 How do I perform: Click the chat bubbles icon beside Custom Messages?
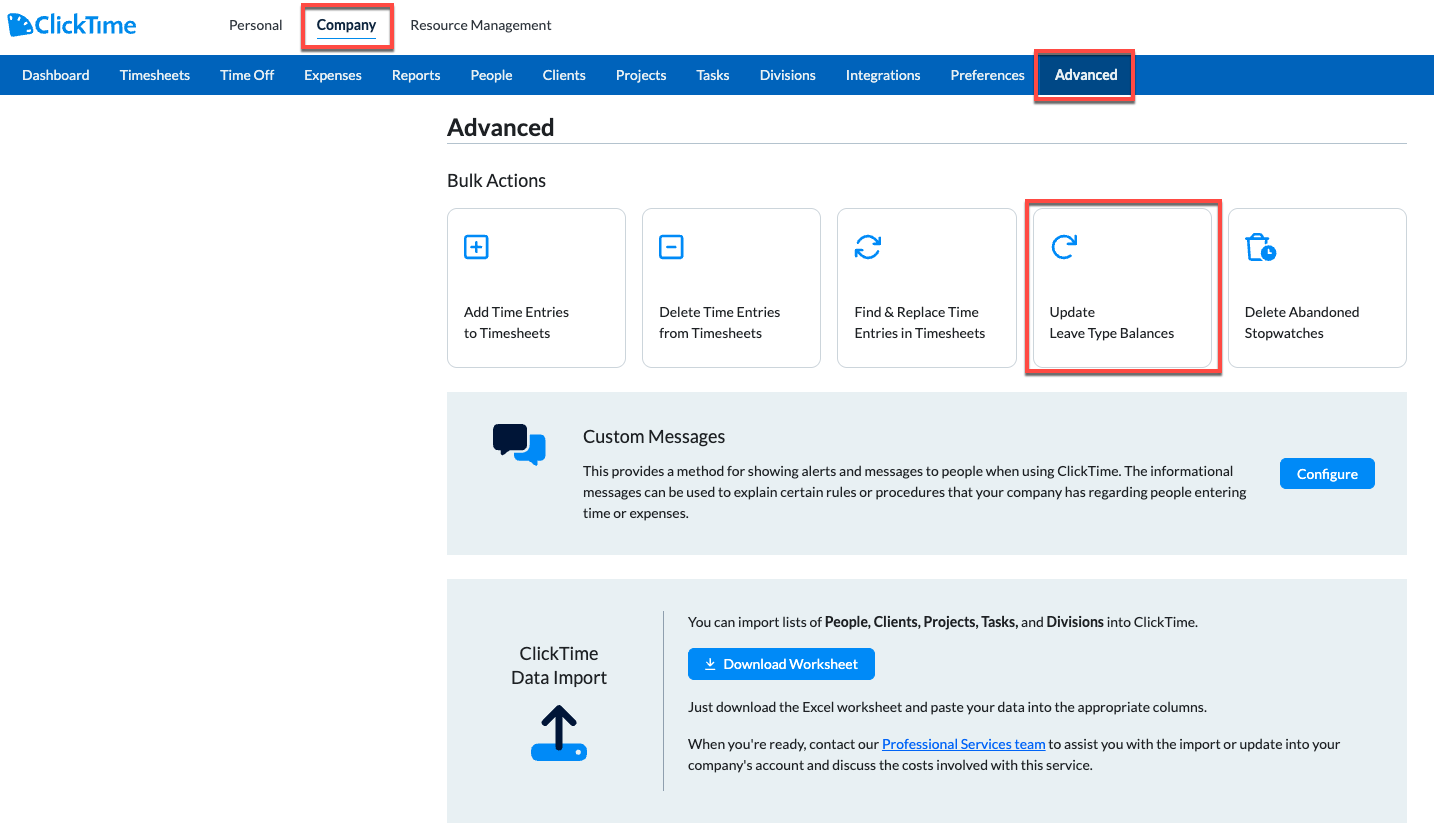pos(520,444)
